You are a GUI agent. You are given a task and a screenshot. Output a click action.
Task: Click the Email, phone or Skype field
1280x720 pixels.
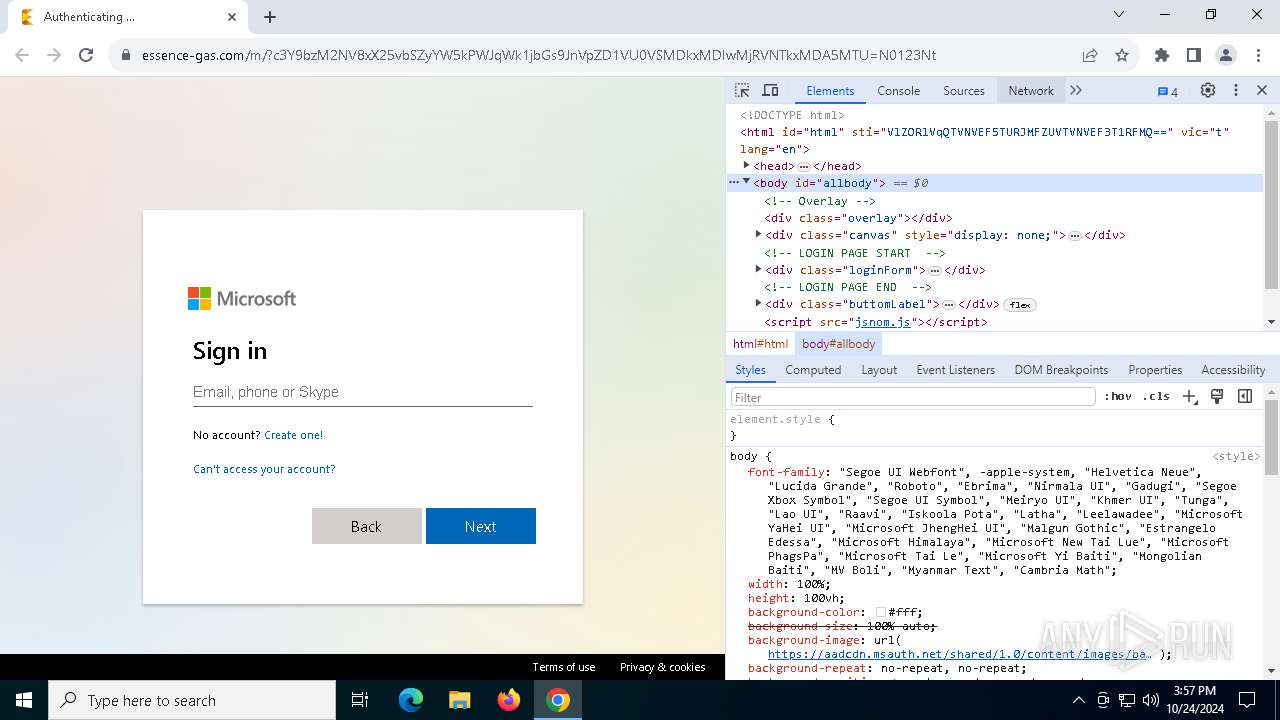362,392
